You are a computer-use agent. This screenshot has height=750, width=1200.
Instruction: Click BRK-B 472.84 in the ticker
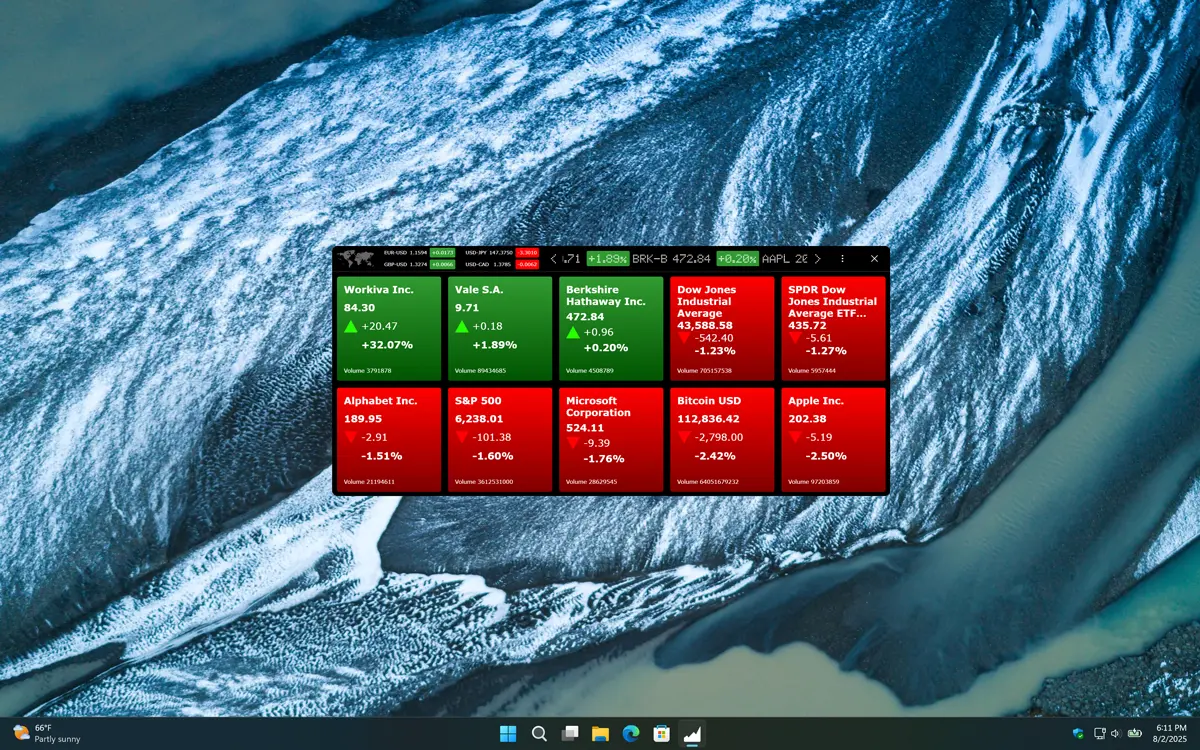[x=672, y=258]
